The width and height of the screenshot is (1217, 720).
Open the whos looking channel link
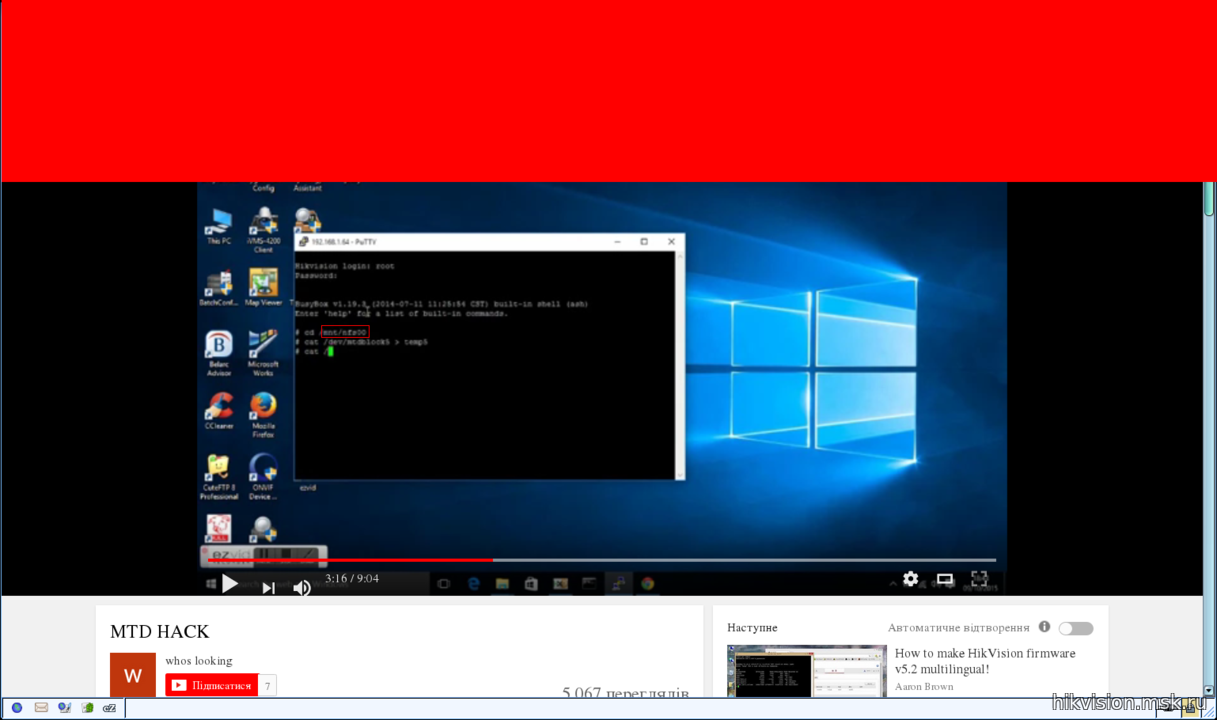[x=199, y=661]
